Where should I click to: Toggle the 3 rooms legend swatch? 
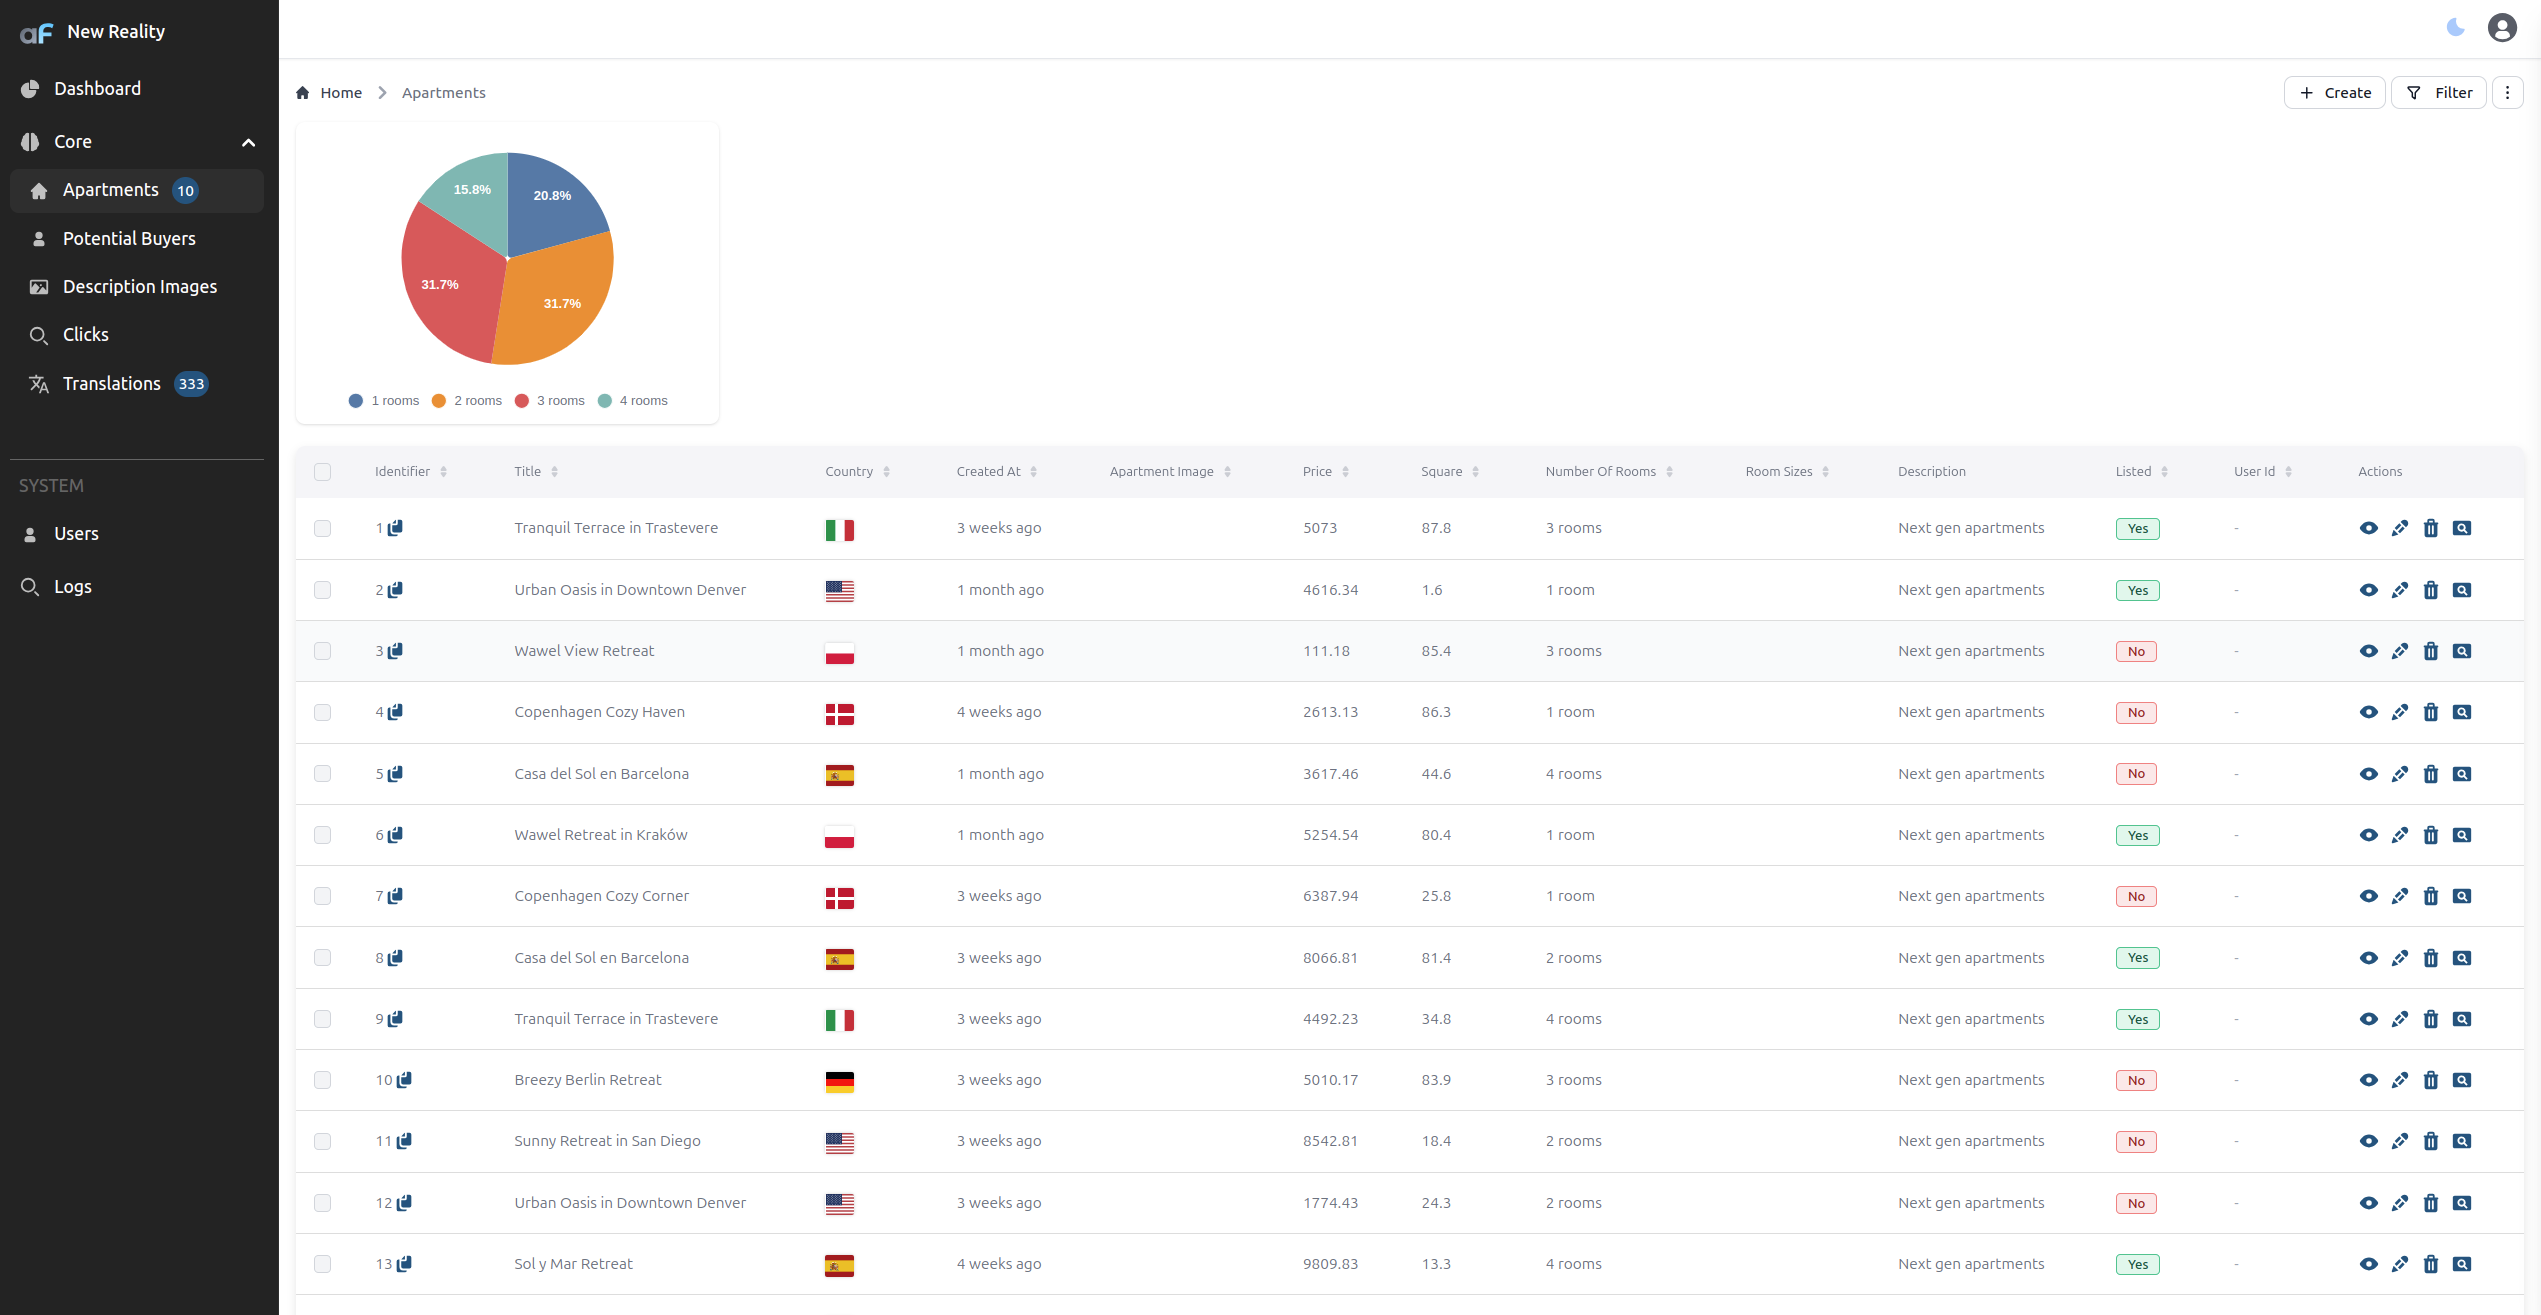521,401
